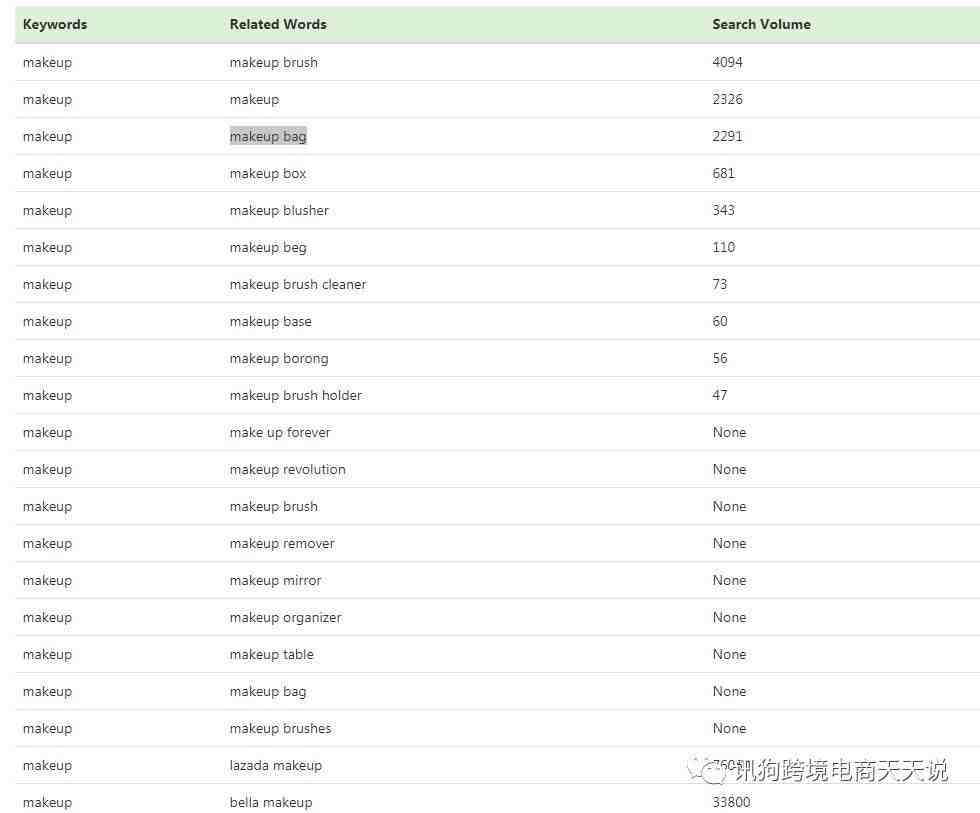Select the makeup blusher entry
The height and width of the screenshot is (813, 980).
279,210
